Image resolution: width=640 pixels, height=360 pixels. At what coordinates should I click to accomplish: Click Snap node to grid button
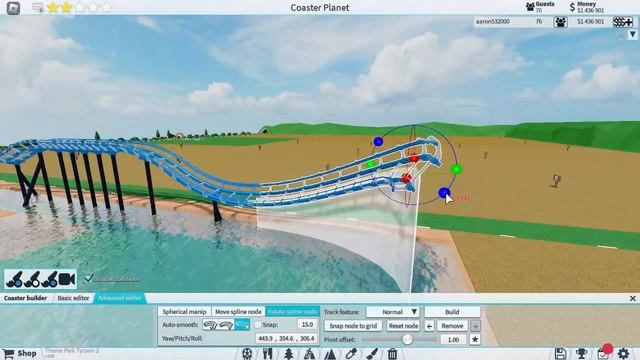pyautogui.click(x=353, y=326)
